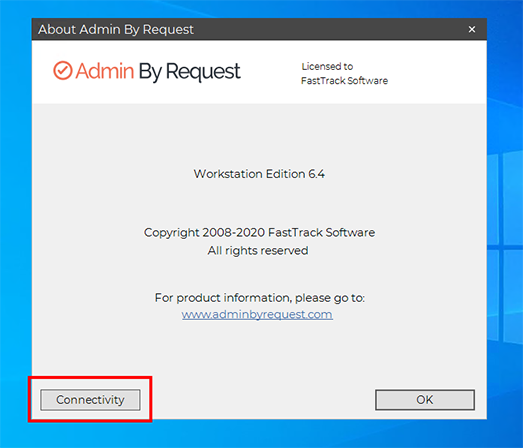Close the About Admin By Request dialog

click(472, 29)
